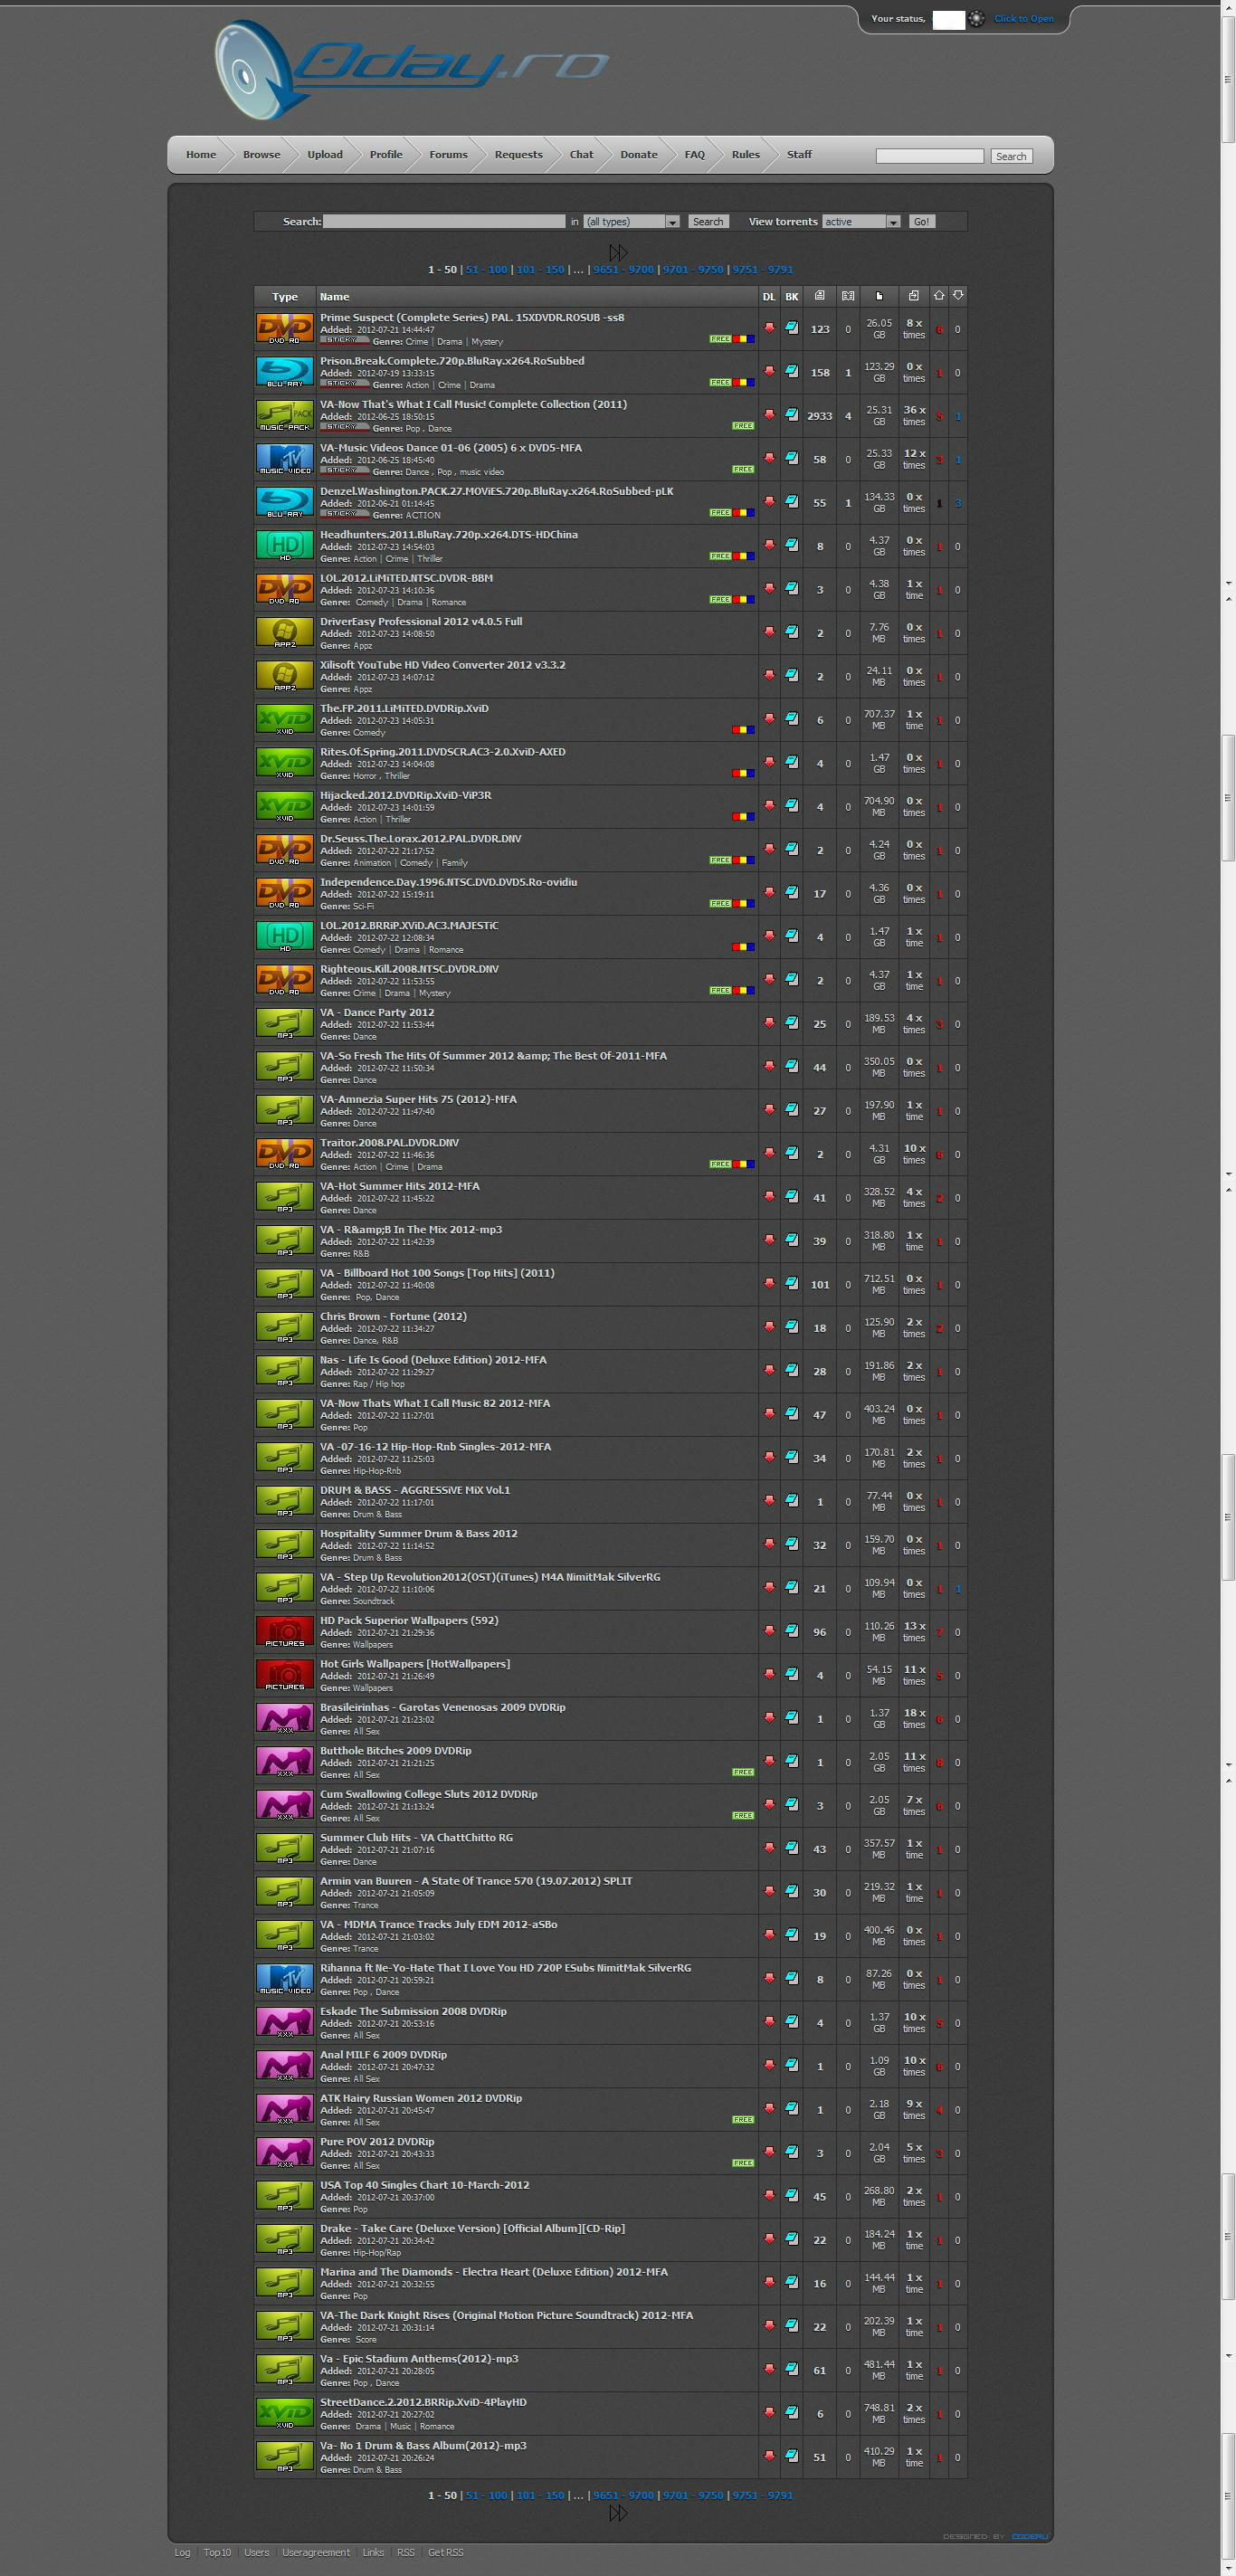The image size is (1236, 2576).
Task: Click the Useragreement footer link
Action: click(316, 2552)
